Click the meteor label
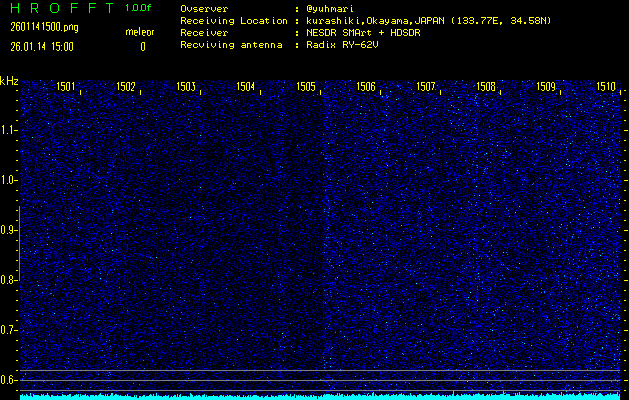This screenshot has height=400, width=629. click(140, 32)
